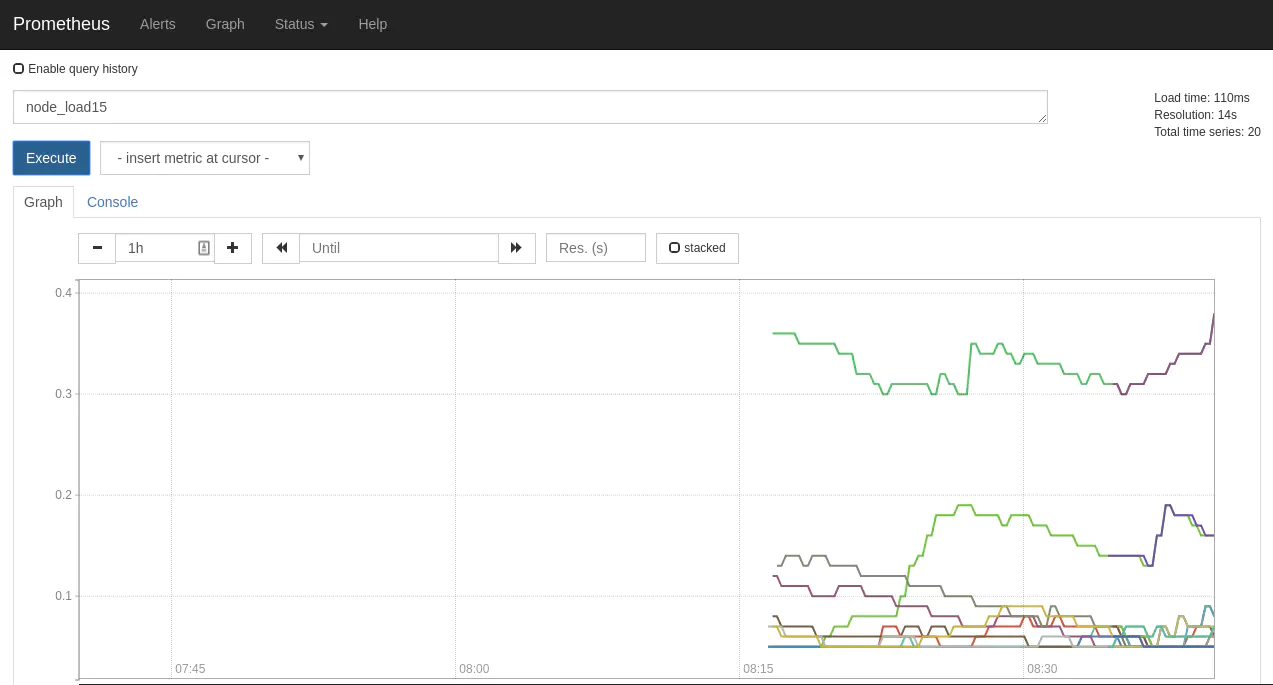Fast-forward the graph end time
1273x685 pixels.
pos(516,248)
